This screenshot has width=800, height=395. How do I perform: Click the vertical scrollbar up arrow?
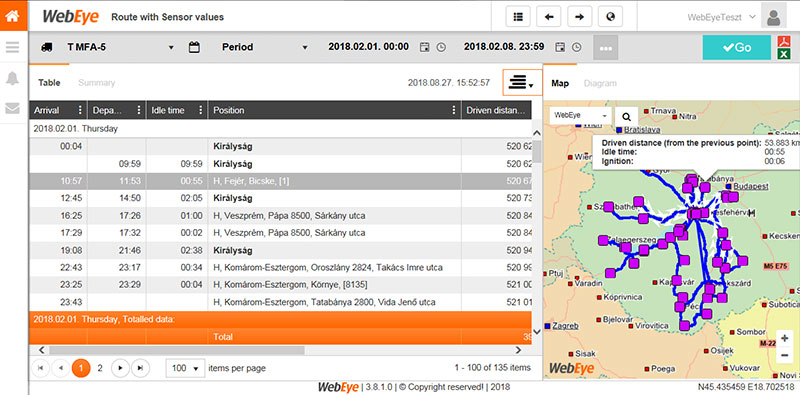(537, 133)
